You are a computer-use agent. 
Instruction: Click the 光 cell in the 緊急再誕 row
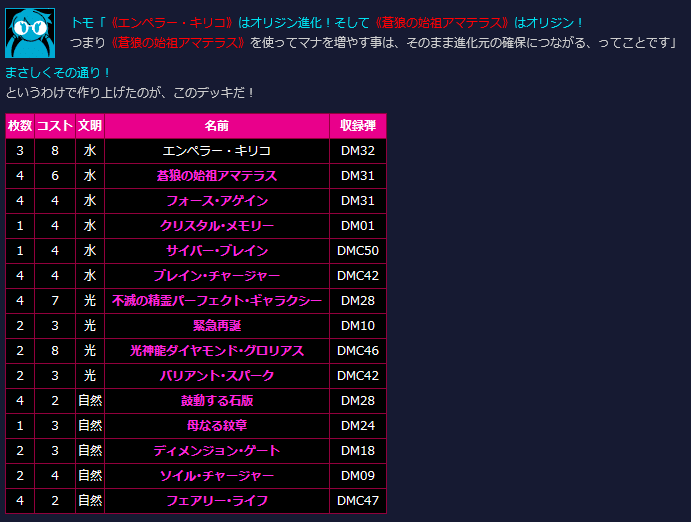pos(90,326)
